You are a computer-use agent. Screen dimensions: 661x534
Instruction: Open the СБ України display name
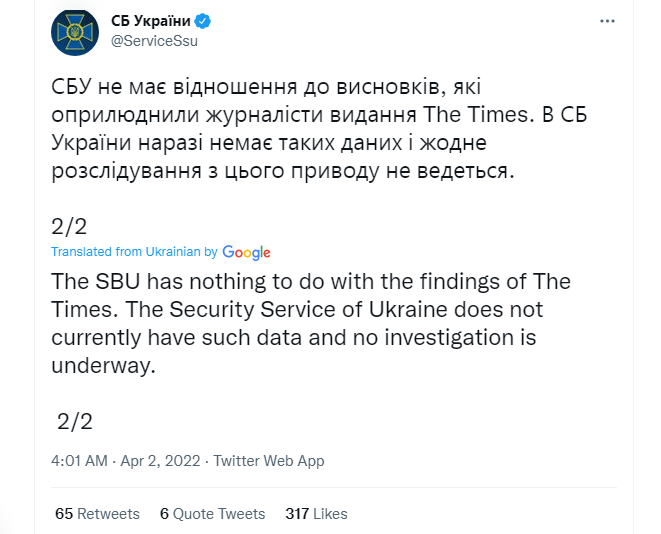152,21
